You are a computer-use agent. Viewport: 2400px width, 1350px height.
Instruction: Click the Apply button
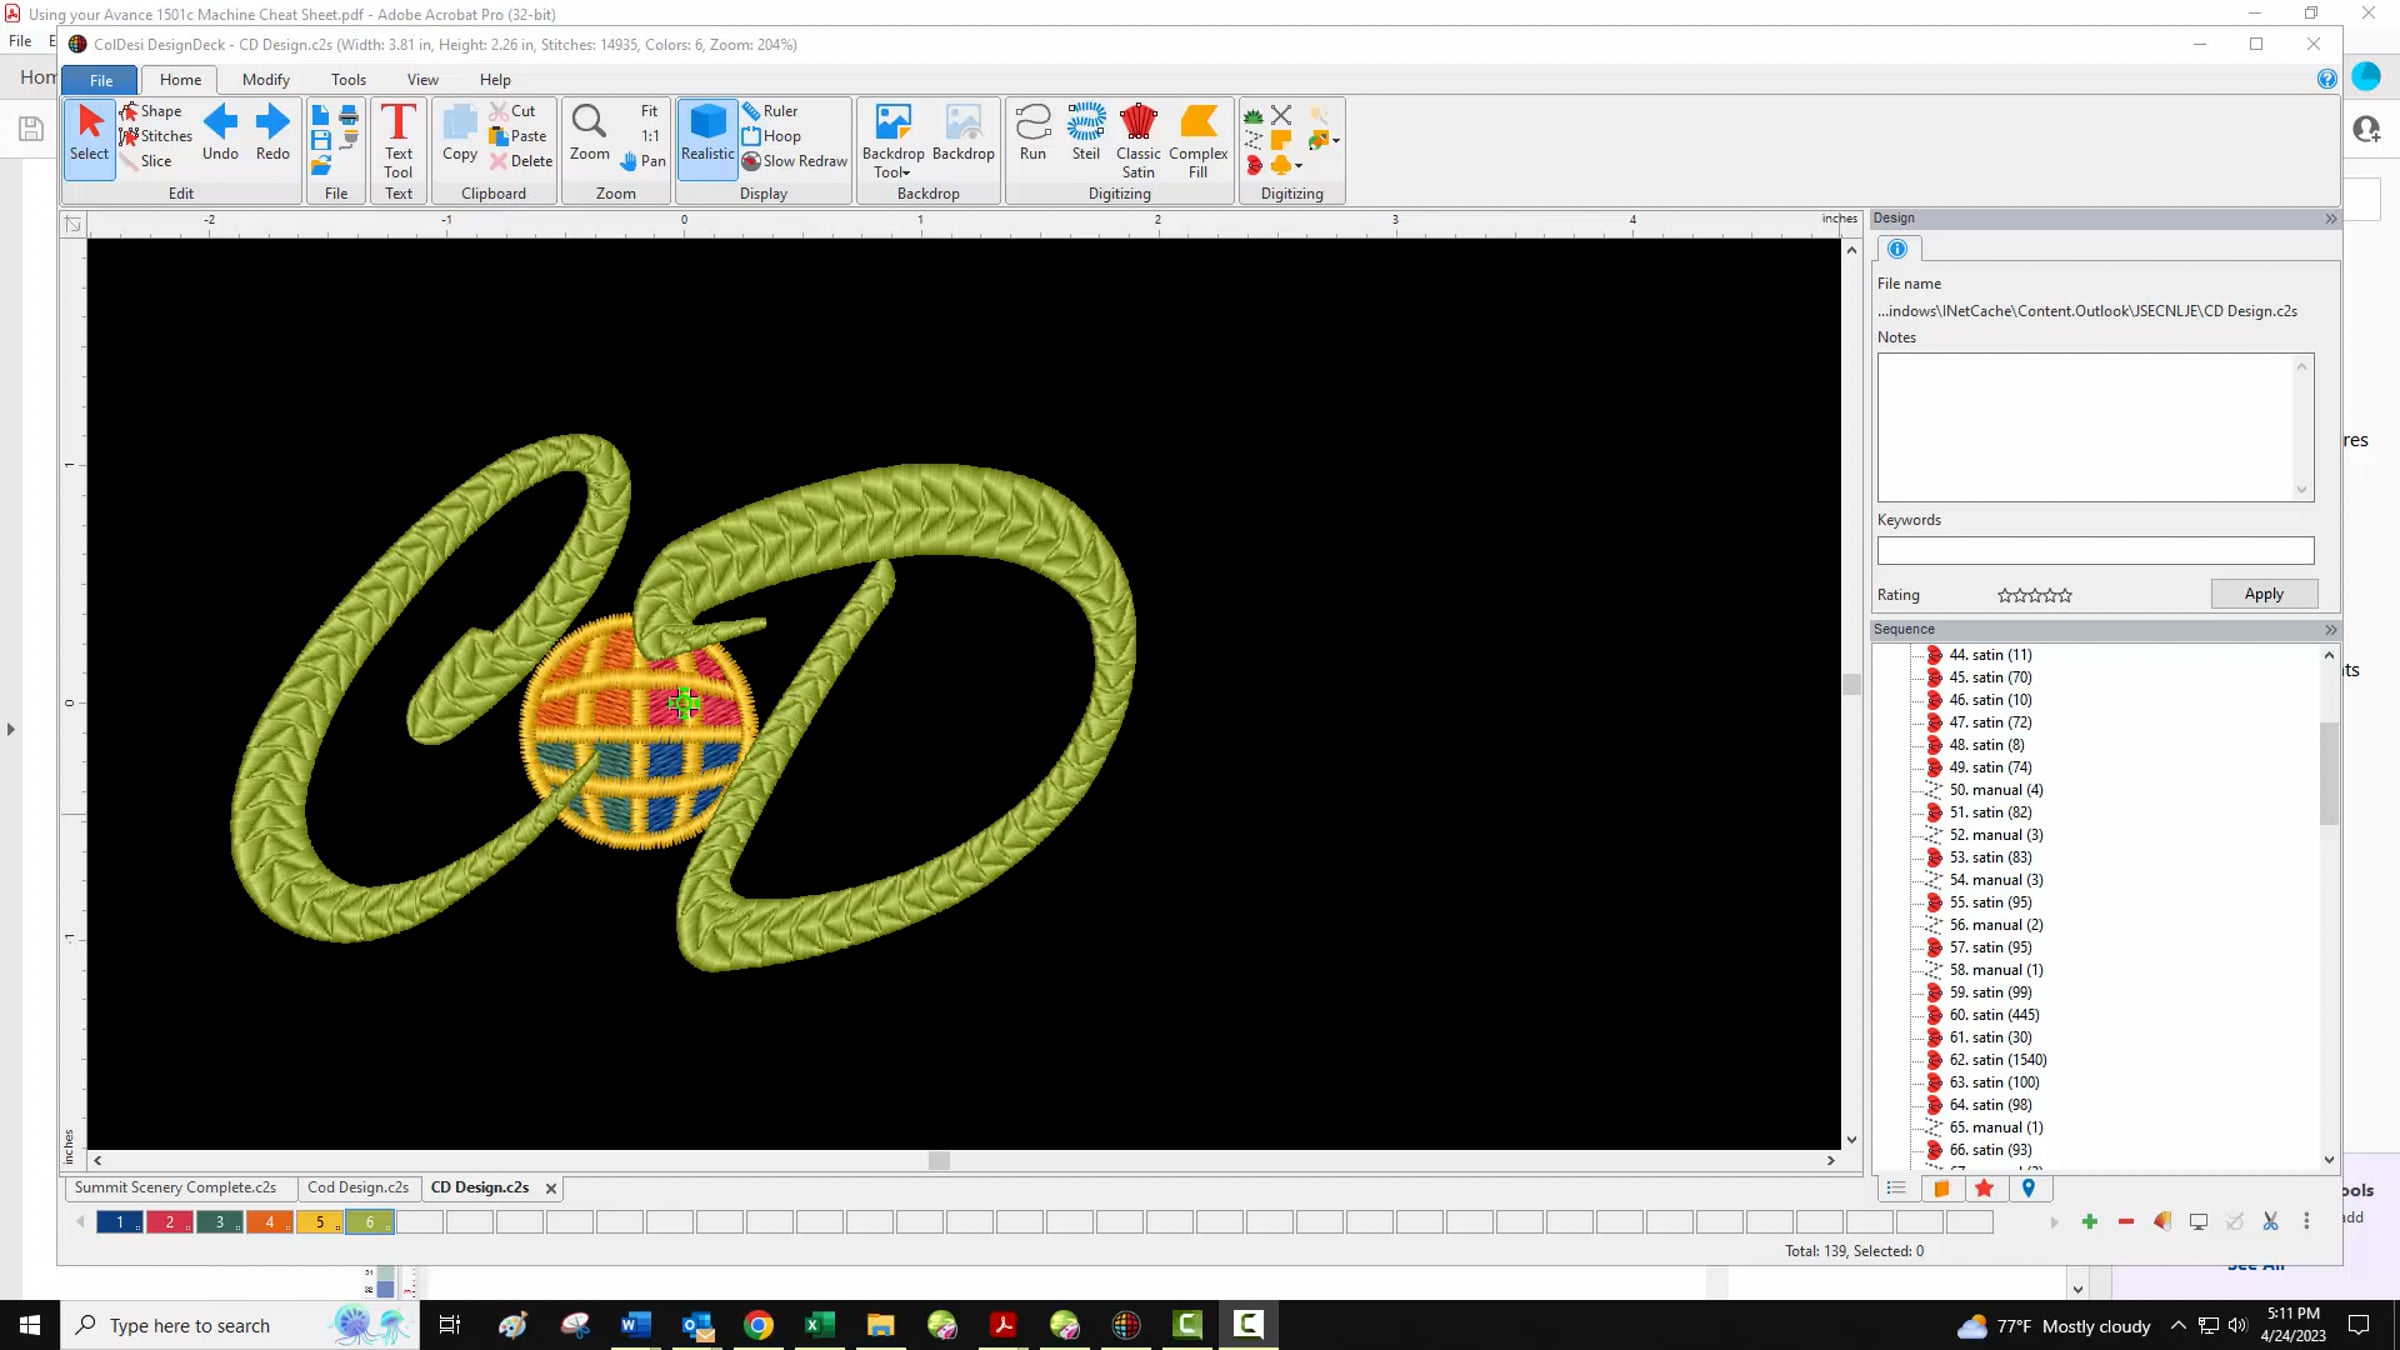2264,593
